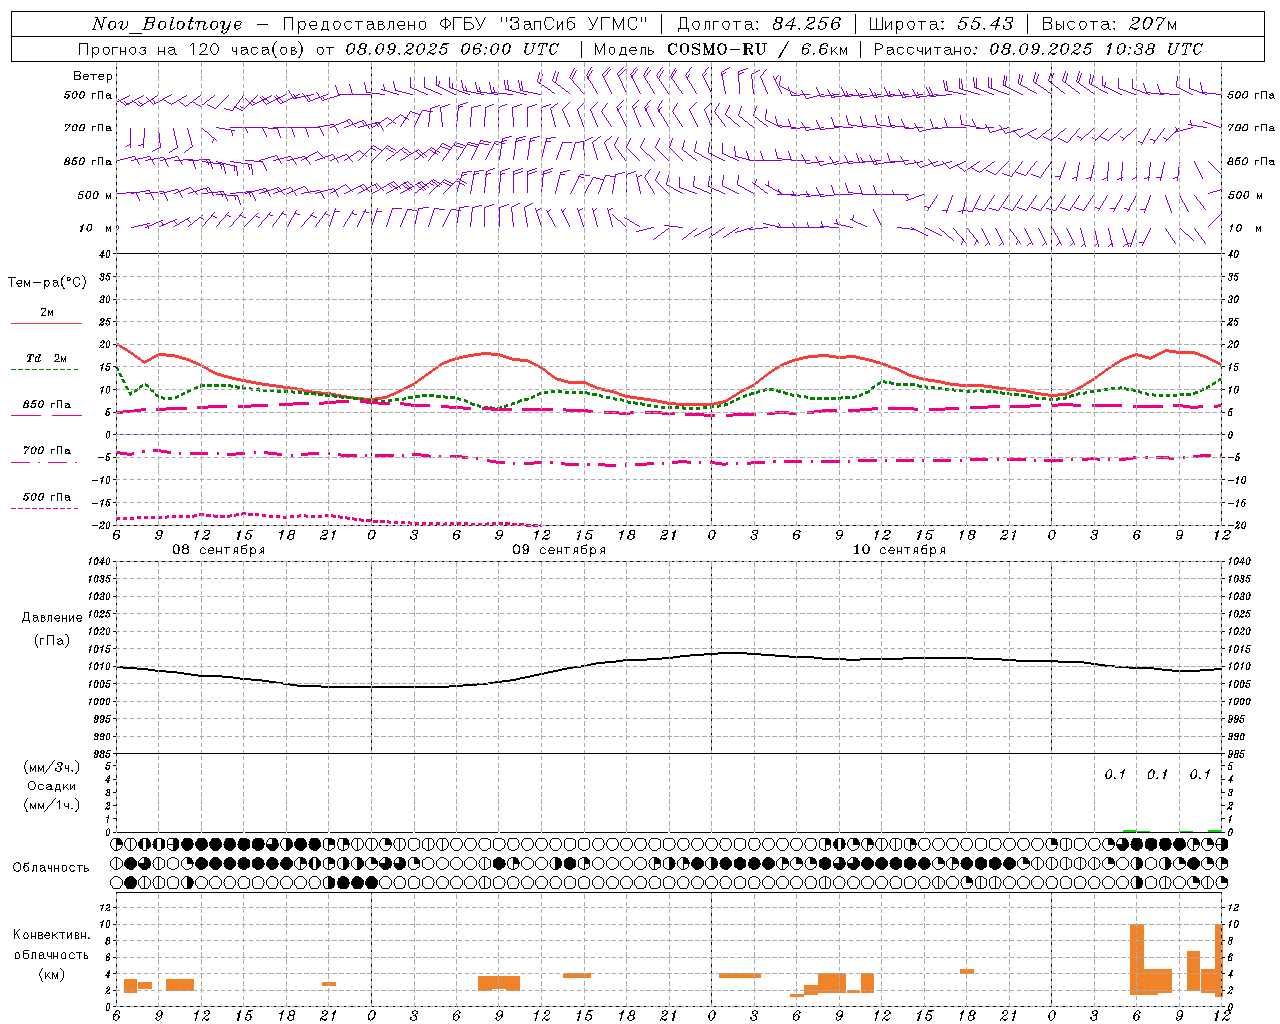Viewport: 1280px width, 1024px height.
Task: Click the "Широта: 55.43" header field
Action: click(x=941, y=24)
